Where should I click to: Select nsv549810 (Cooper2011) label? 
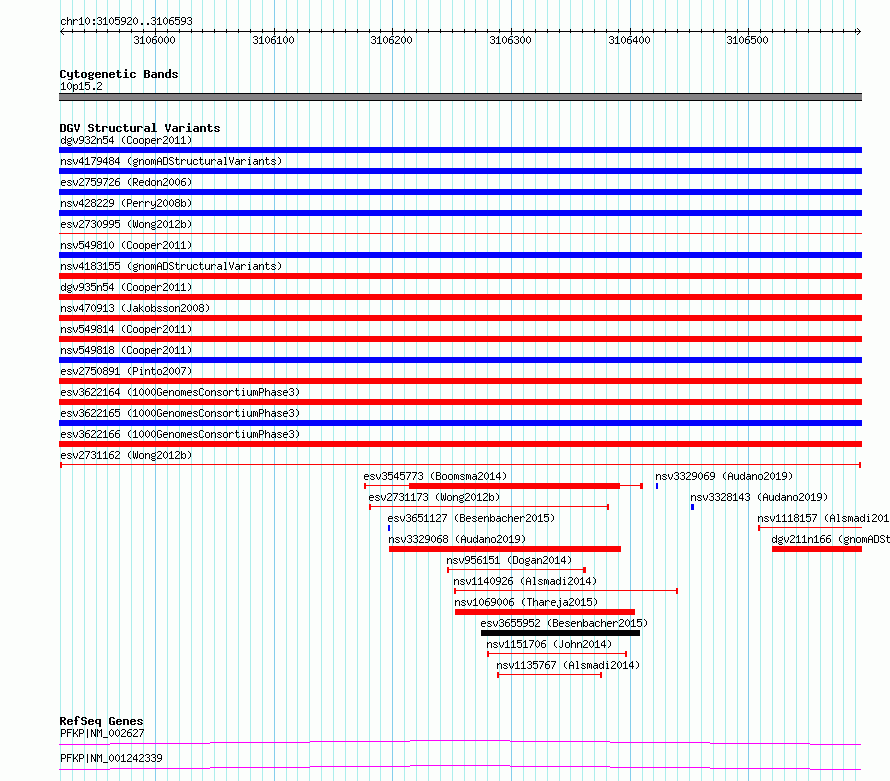126,245
